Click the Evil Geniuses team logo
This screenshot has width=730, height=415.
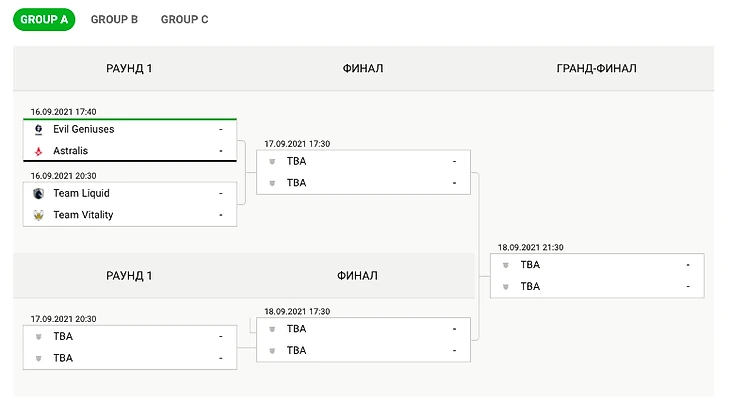39,130
